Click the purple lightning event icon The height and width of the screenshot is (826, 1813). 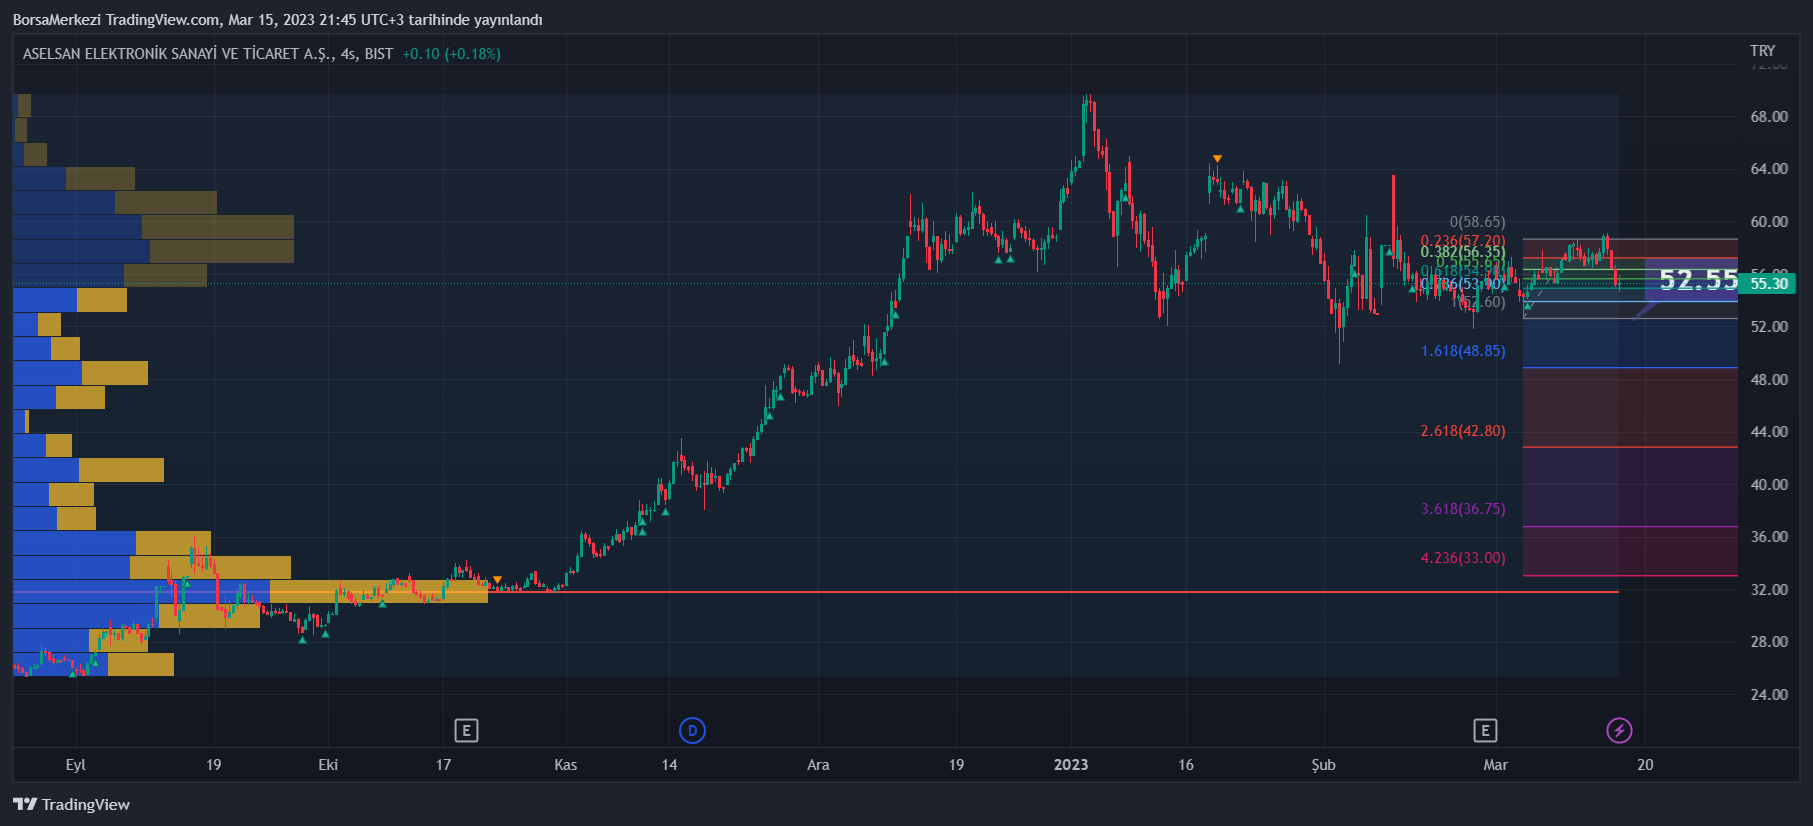click(x=1619, y=731)
